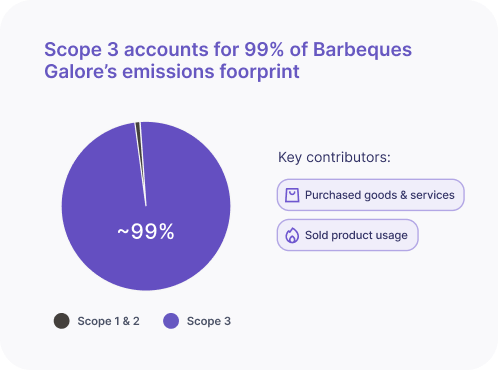
Task: Click the 99% figure in the title
Action: [x=264, y=50]
